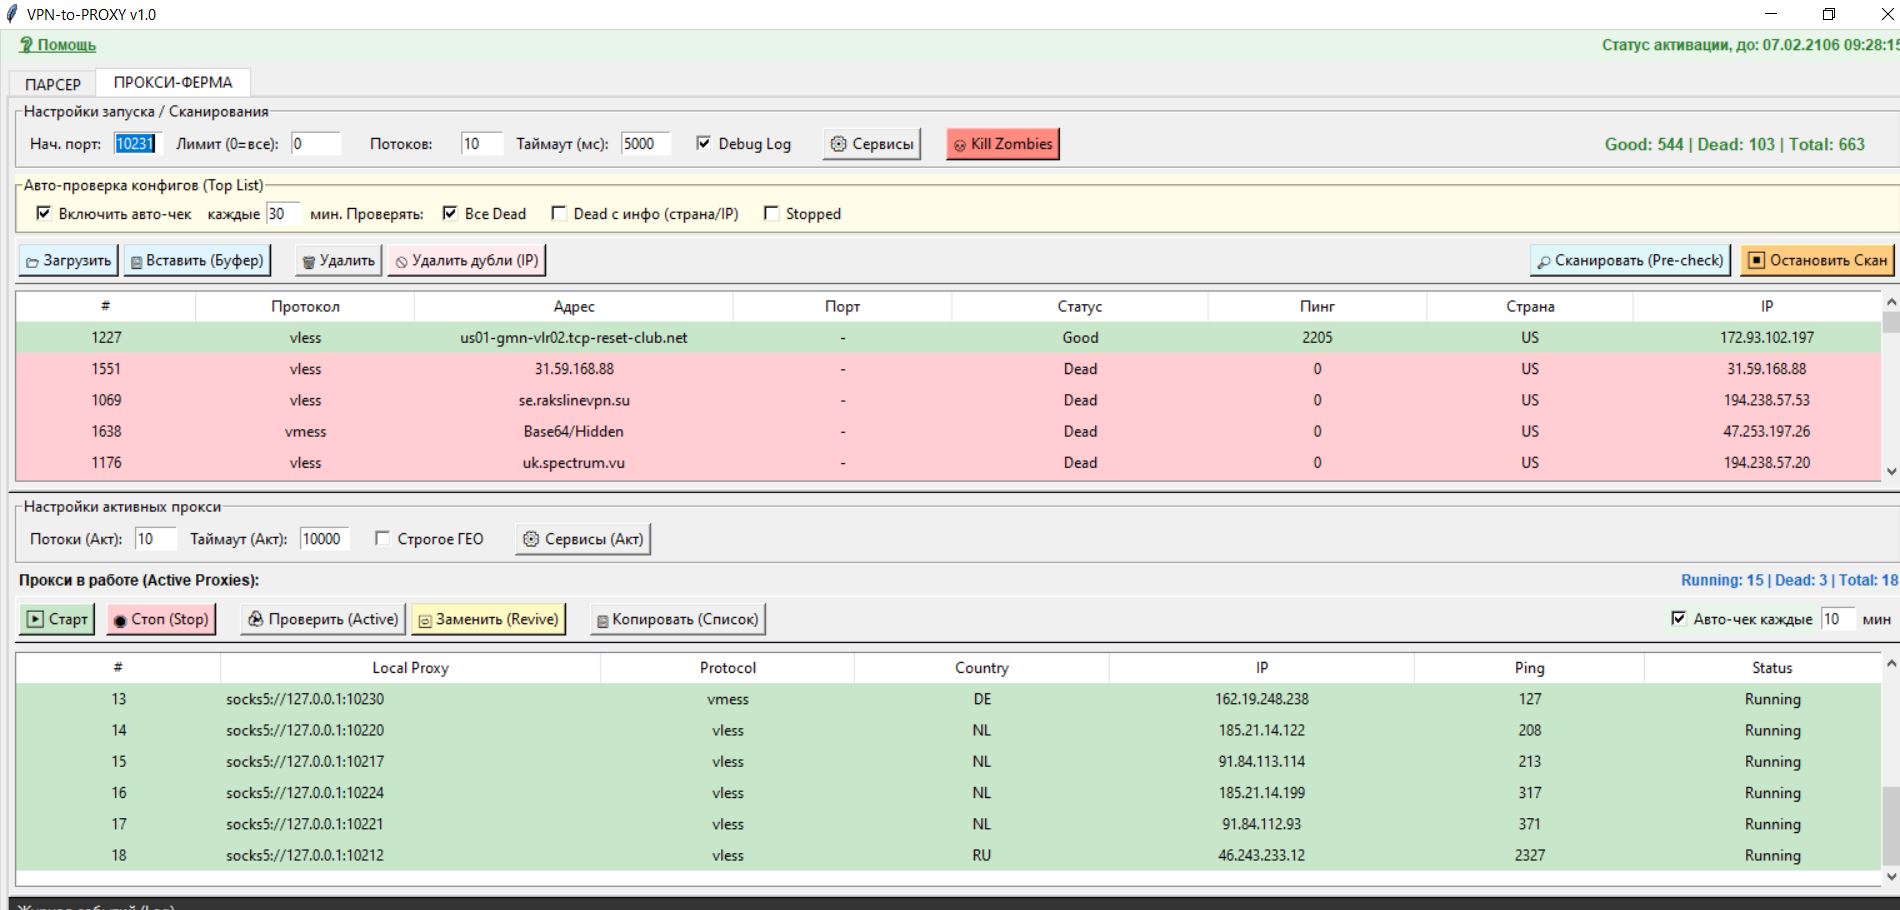
Task: Click the Стоп (Stop) button
Action: point(161,620)
